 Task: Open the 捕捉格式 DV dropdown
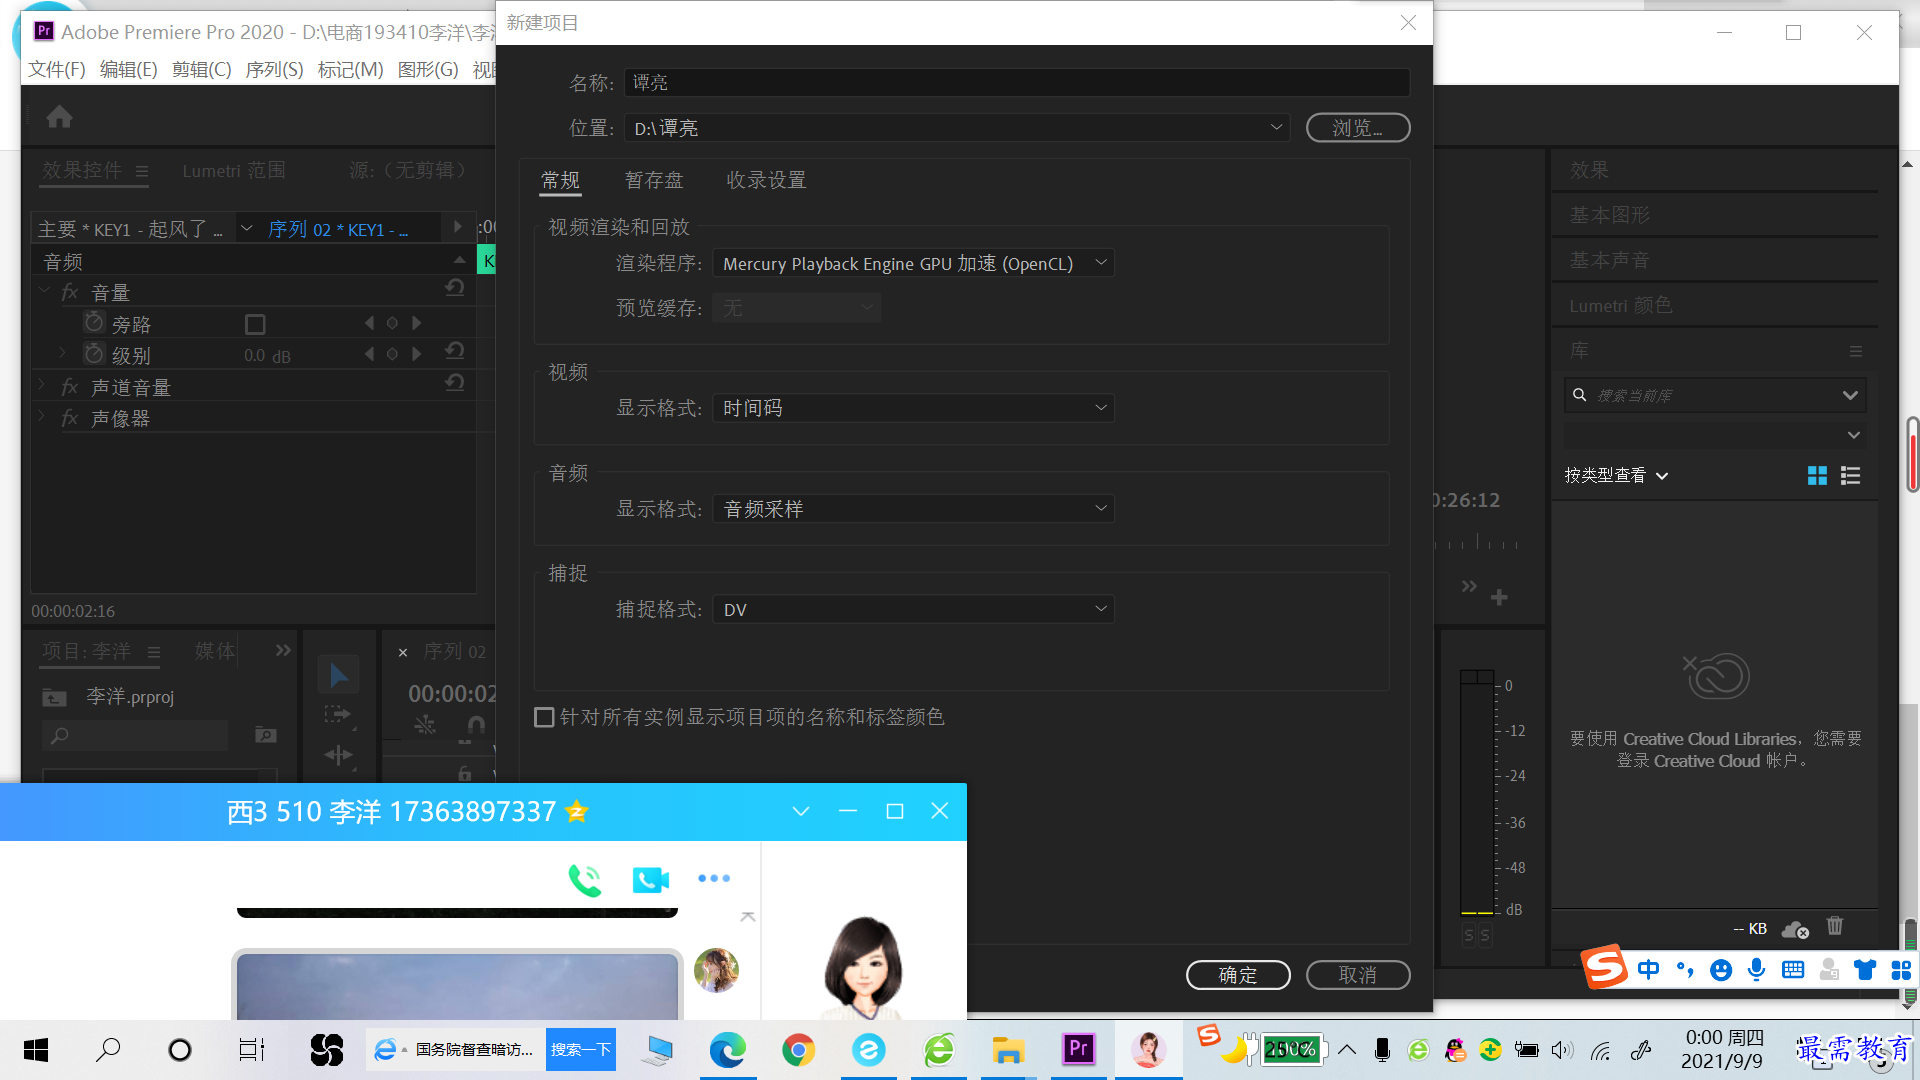[913, 609]
